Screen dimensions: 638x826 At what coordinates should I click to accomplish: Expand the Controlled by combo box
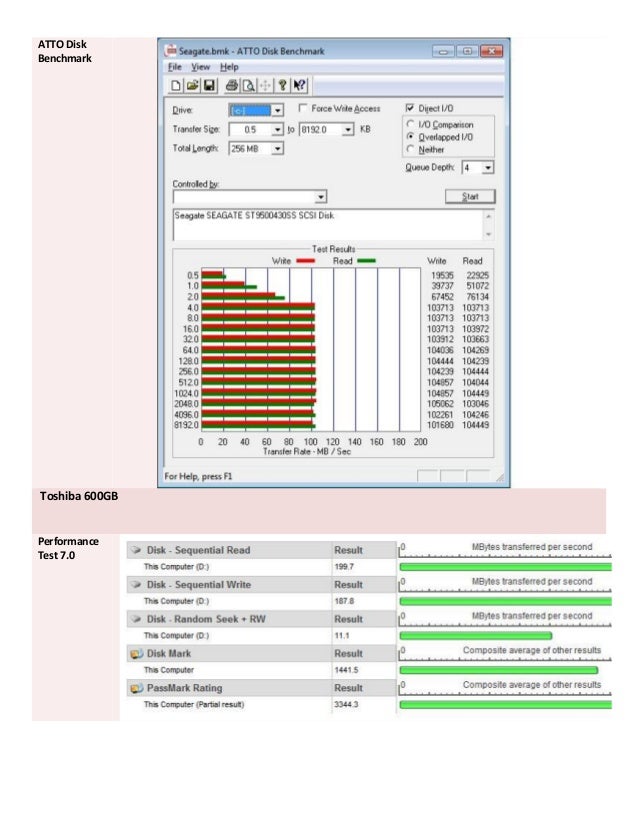click(x=321, y=197)
